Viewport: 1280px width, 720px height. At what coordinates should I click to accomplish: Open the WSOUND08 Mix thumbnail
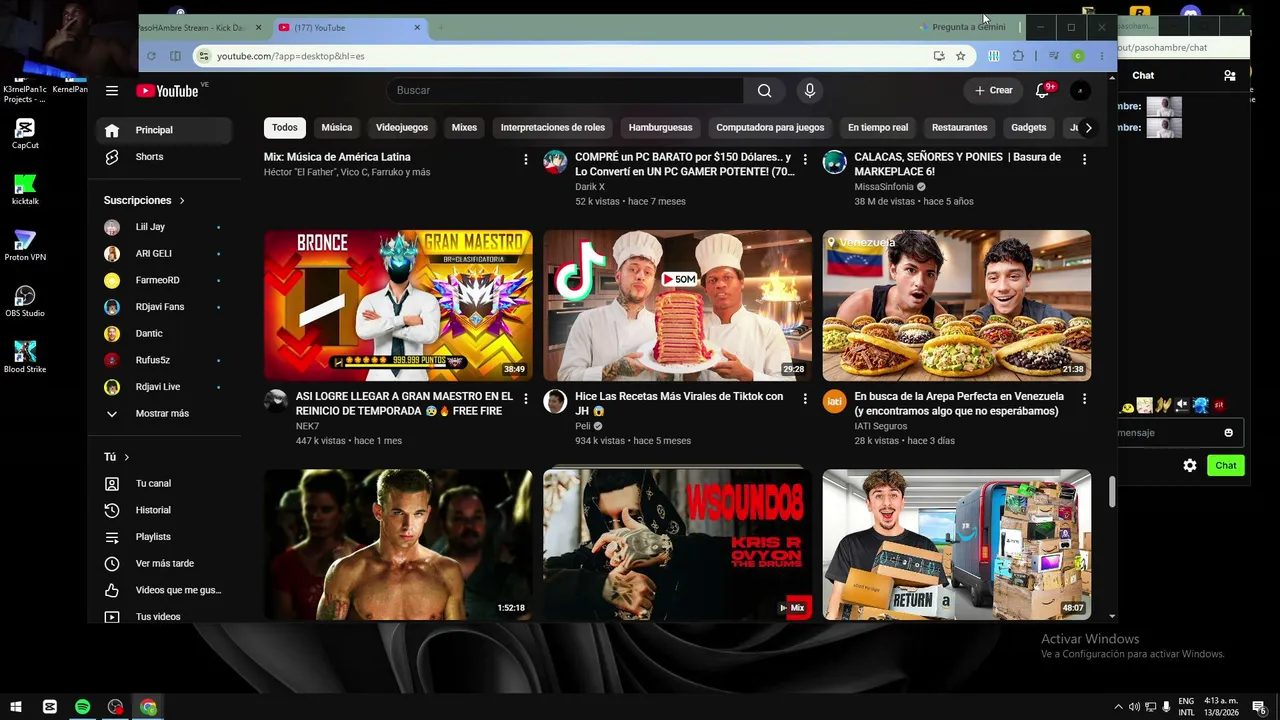click(x=678, y=545)
